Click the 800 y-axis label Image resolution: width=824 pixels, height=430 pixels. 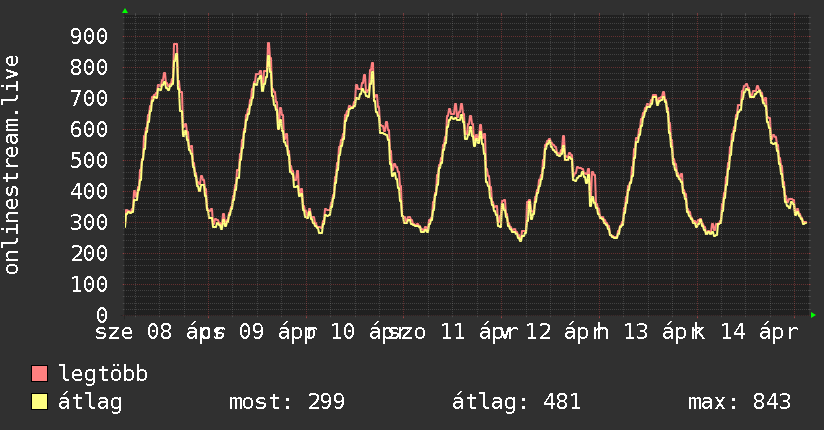pos(89,67)
